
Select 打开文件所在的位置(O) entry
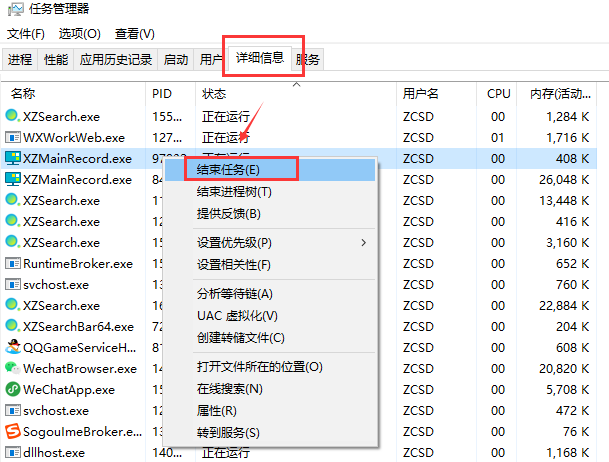270,367
